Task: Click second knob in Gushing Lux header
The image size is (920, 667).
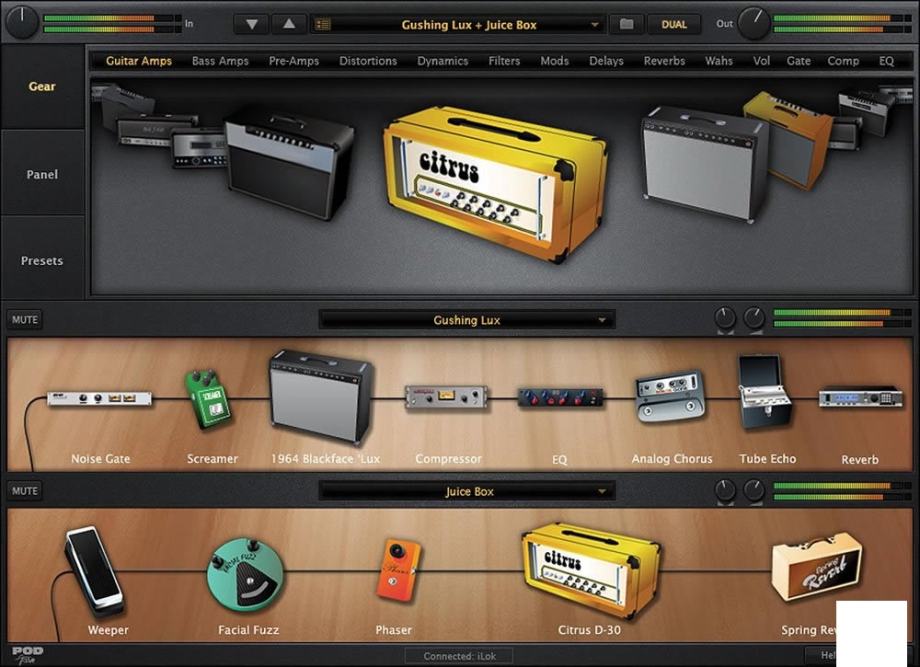Action: pyautogui.click(x=754, y=319)
